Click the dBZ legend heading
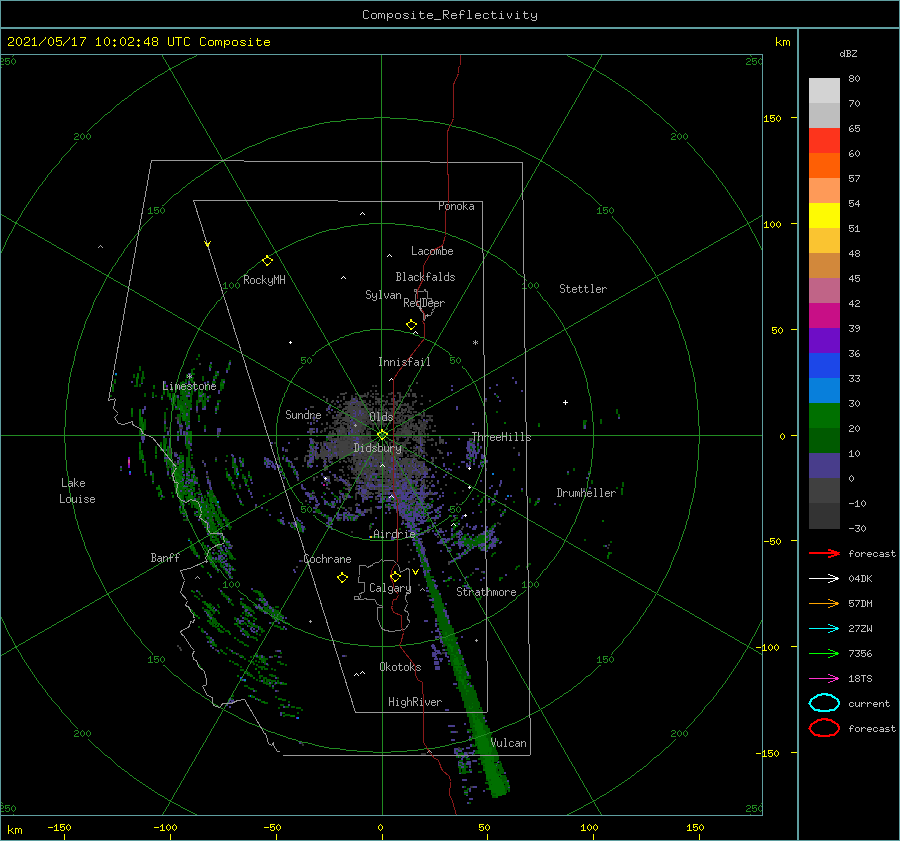 coord(848,53)
